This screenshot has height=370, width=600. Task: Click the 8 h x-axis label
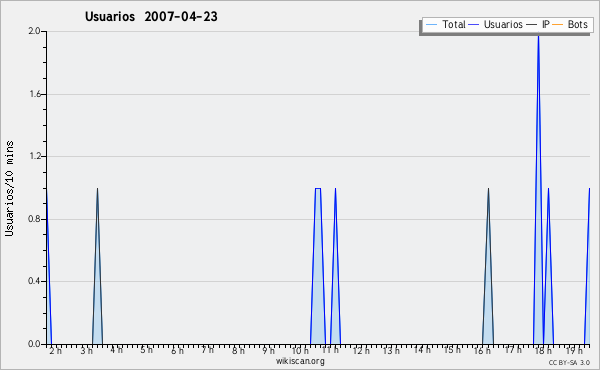point(238,350)
